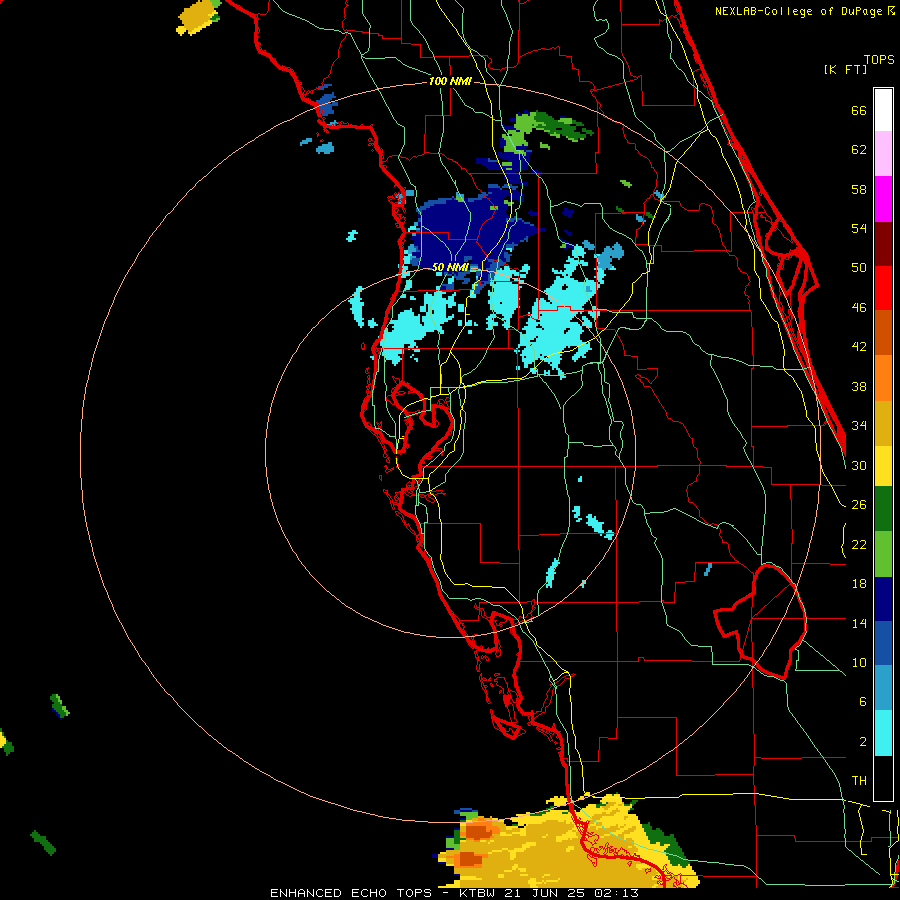Click the large navy echo region north of 50 NMI
The image size is (900, 900).
pos(465,230)
